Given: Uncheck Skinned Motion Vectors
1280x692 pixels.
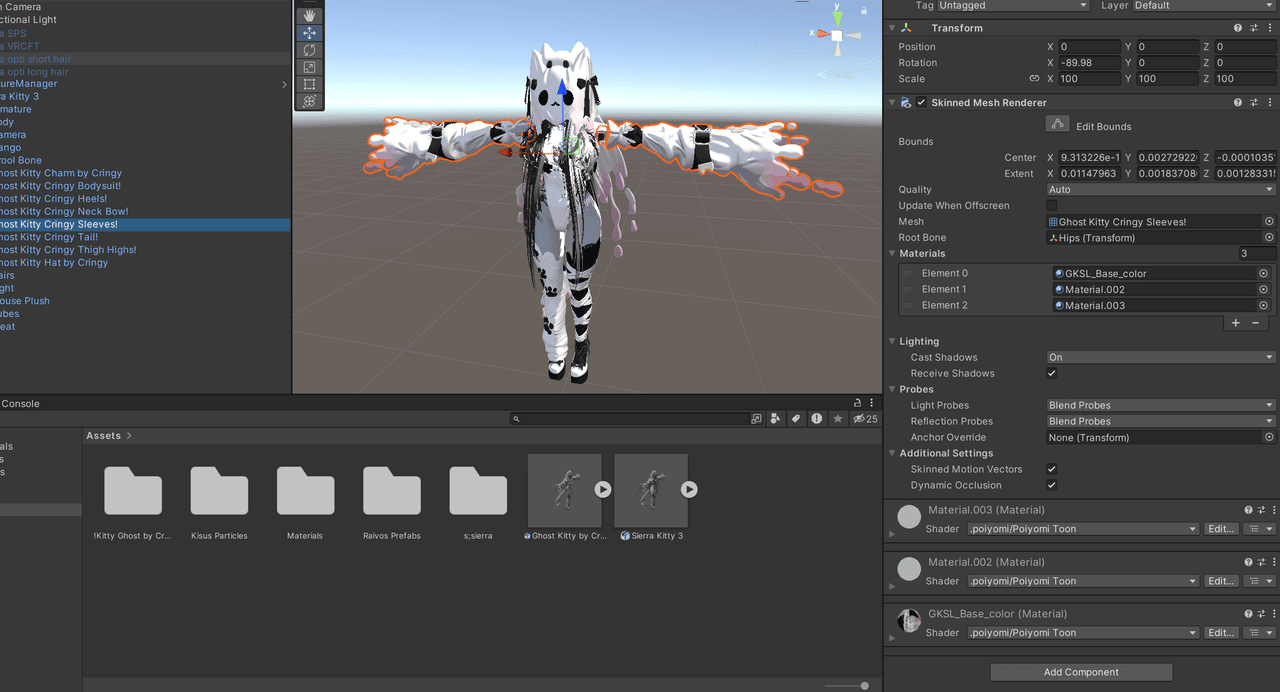Looking at the screenshot, I should tap(1052, 469).
